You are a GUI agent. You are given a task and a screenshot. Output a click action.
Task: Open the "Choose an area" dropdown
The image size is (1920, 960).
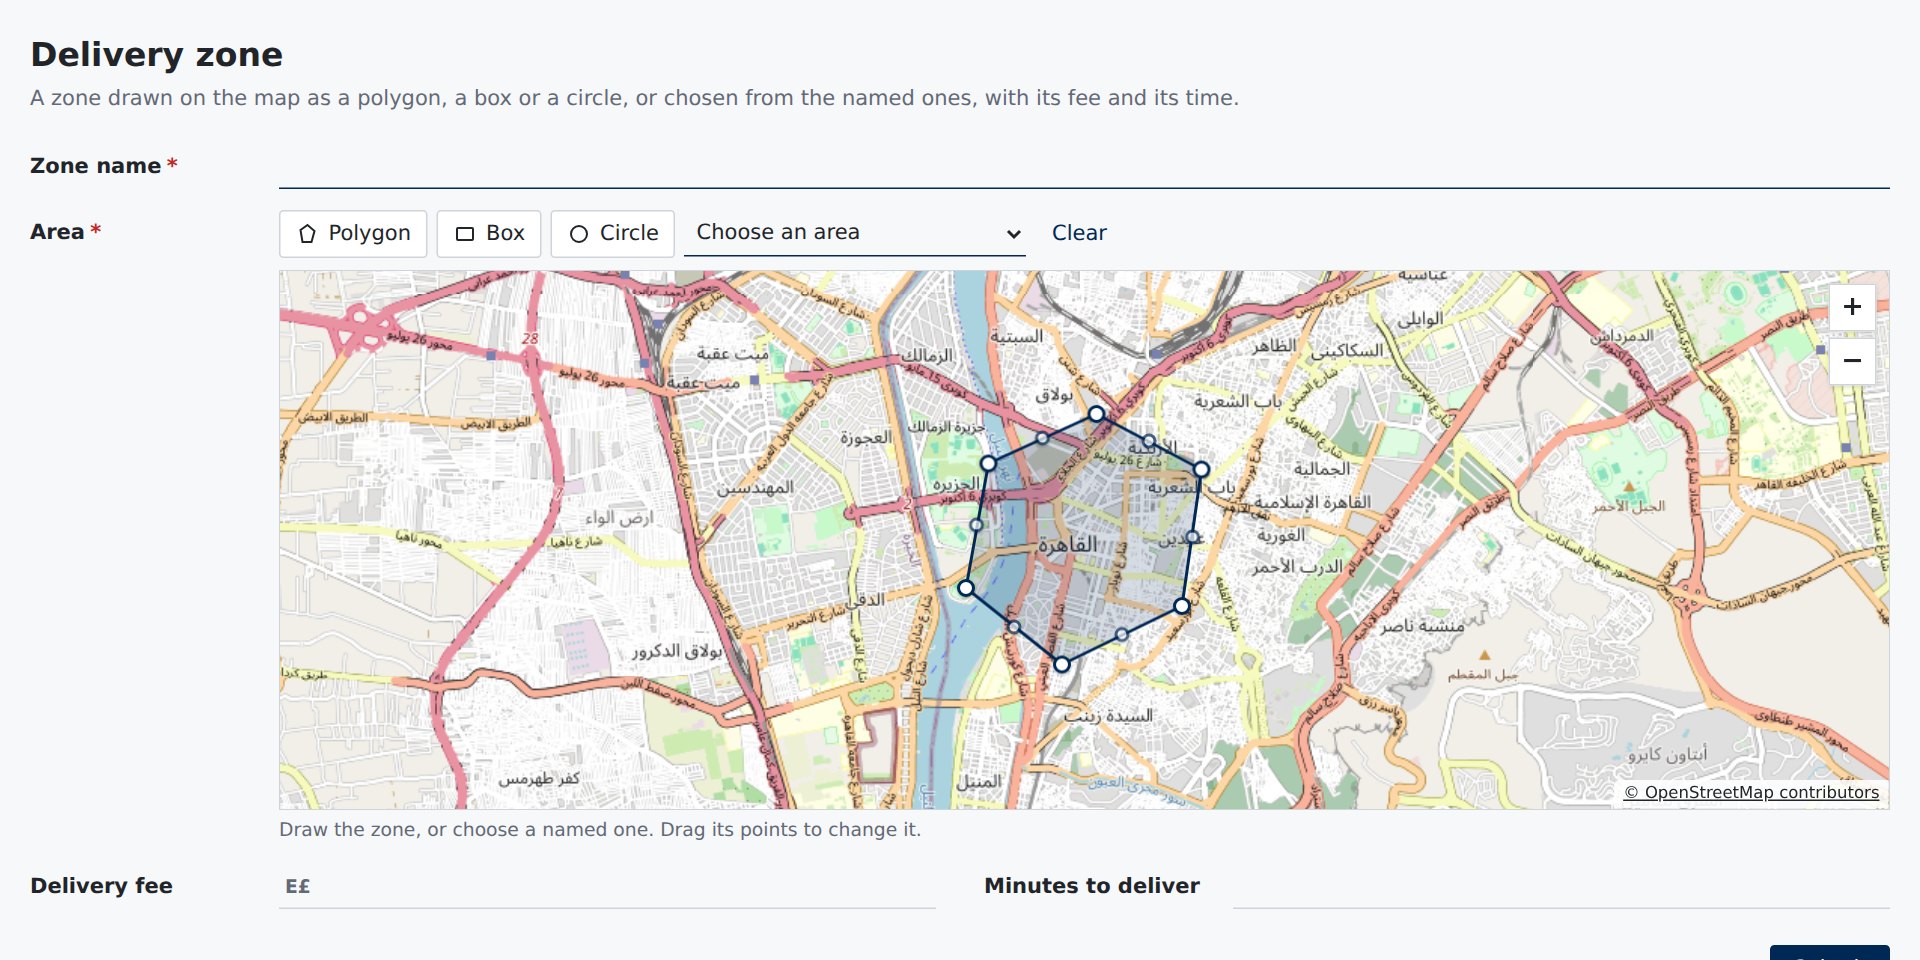pyautogui.click(x=855, y=233)
